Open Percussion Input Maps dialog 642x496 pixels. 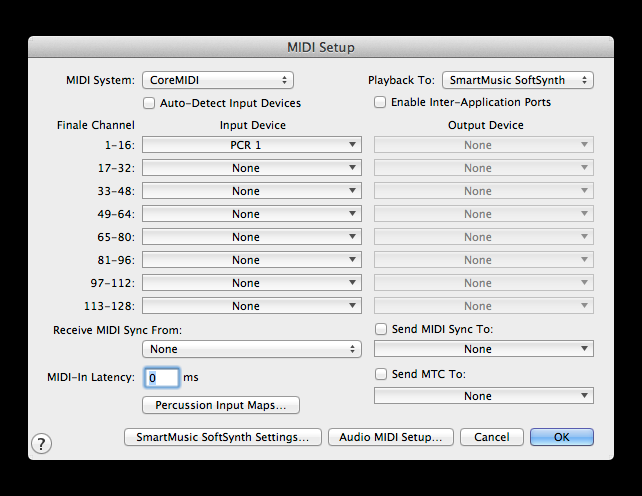click(x=221, y=405)
